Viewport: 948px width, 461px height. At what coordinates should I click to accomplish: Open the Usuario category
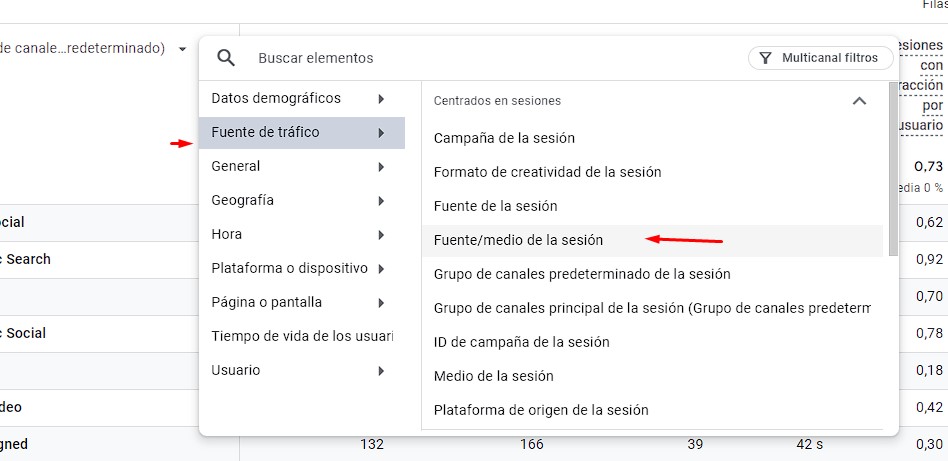click(x=236, y=370)
